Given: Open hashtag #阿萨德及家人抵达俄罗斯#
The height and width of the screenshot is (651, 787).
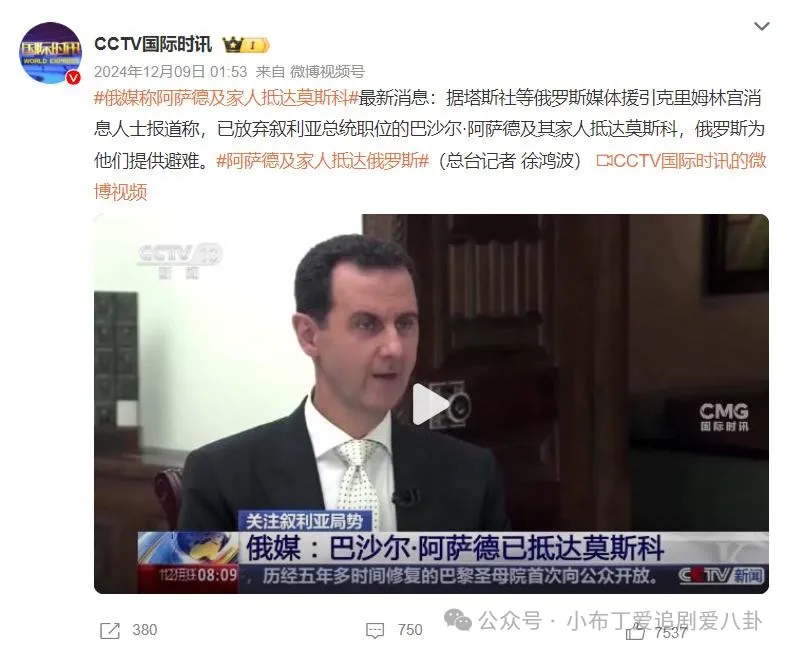Looking at the screenshot, I should [x=323, y=161].
